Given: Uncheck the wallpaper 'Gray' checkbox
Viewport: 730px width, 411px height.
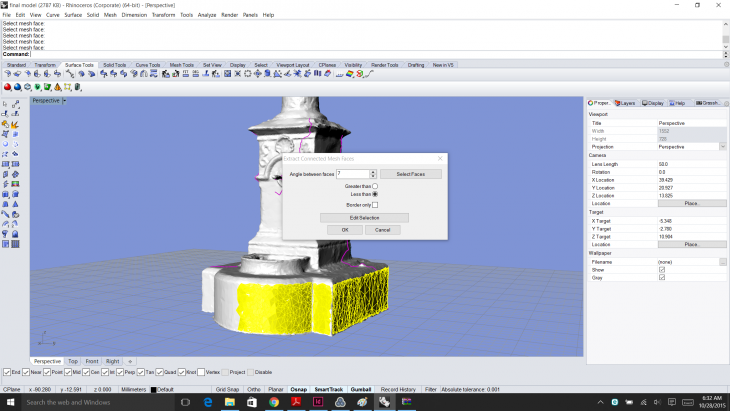Looking at the screenshot, I should tap(662, 277).
